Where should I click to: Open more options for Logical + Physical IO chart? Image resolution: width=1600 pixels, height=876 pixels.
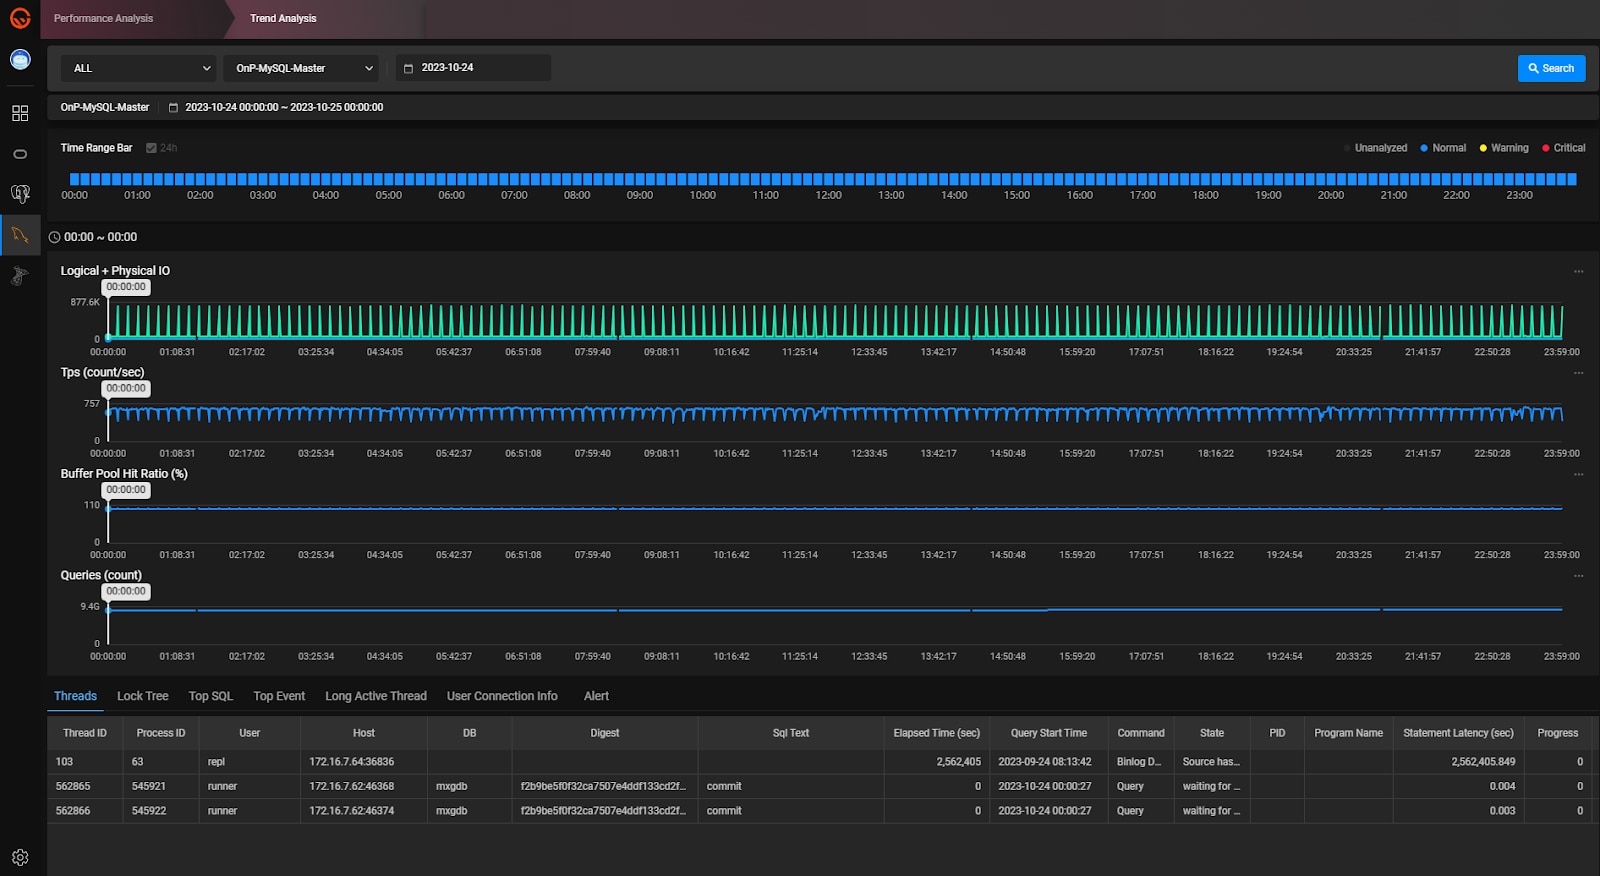pos(1578,271)
